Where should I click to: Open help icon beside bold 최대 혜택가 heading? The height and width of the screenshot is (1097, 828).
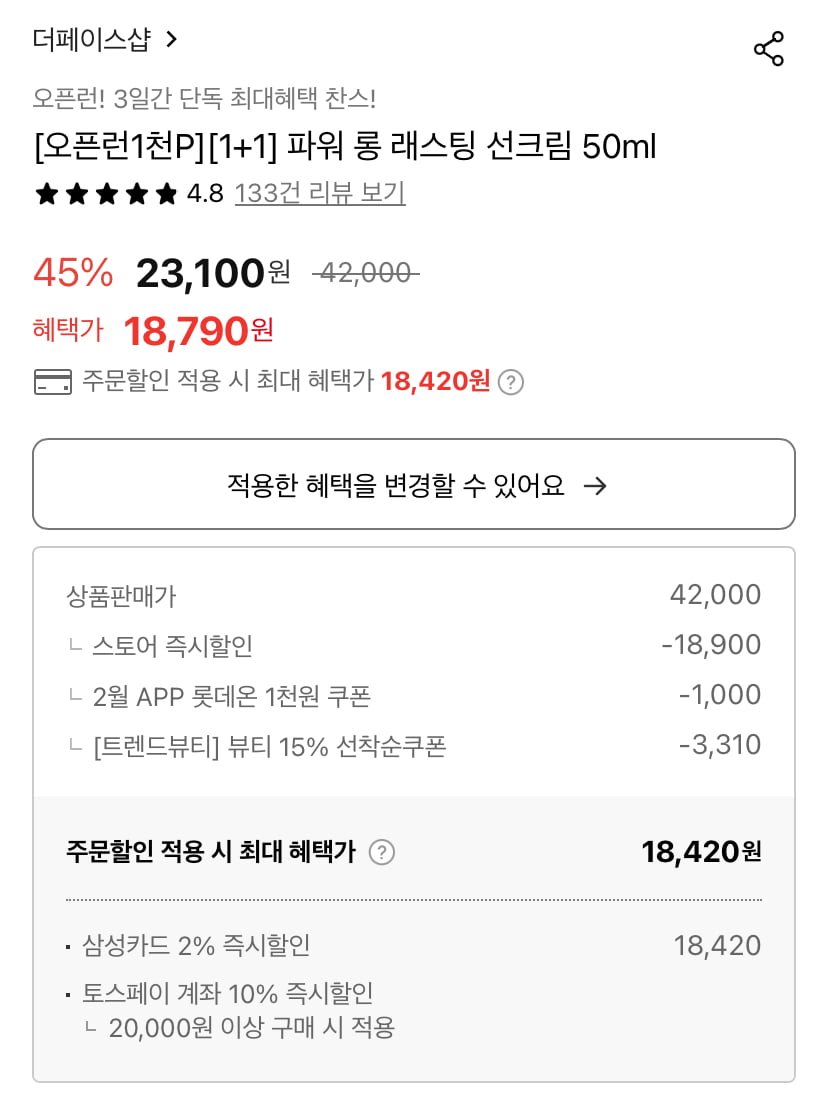(382, 852)
